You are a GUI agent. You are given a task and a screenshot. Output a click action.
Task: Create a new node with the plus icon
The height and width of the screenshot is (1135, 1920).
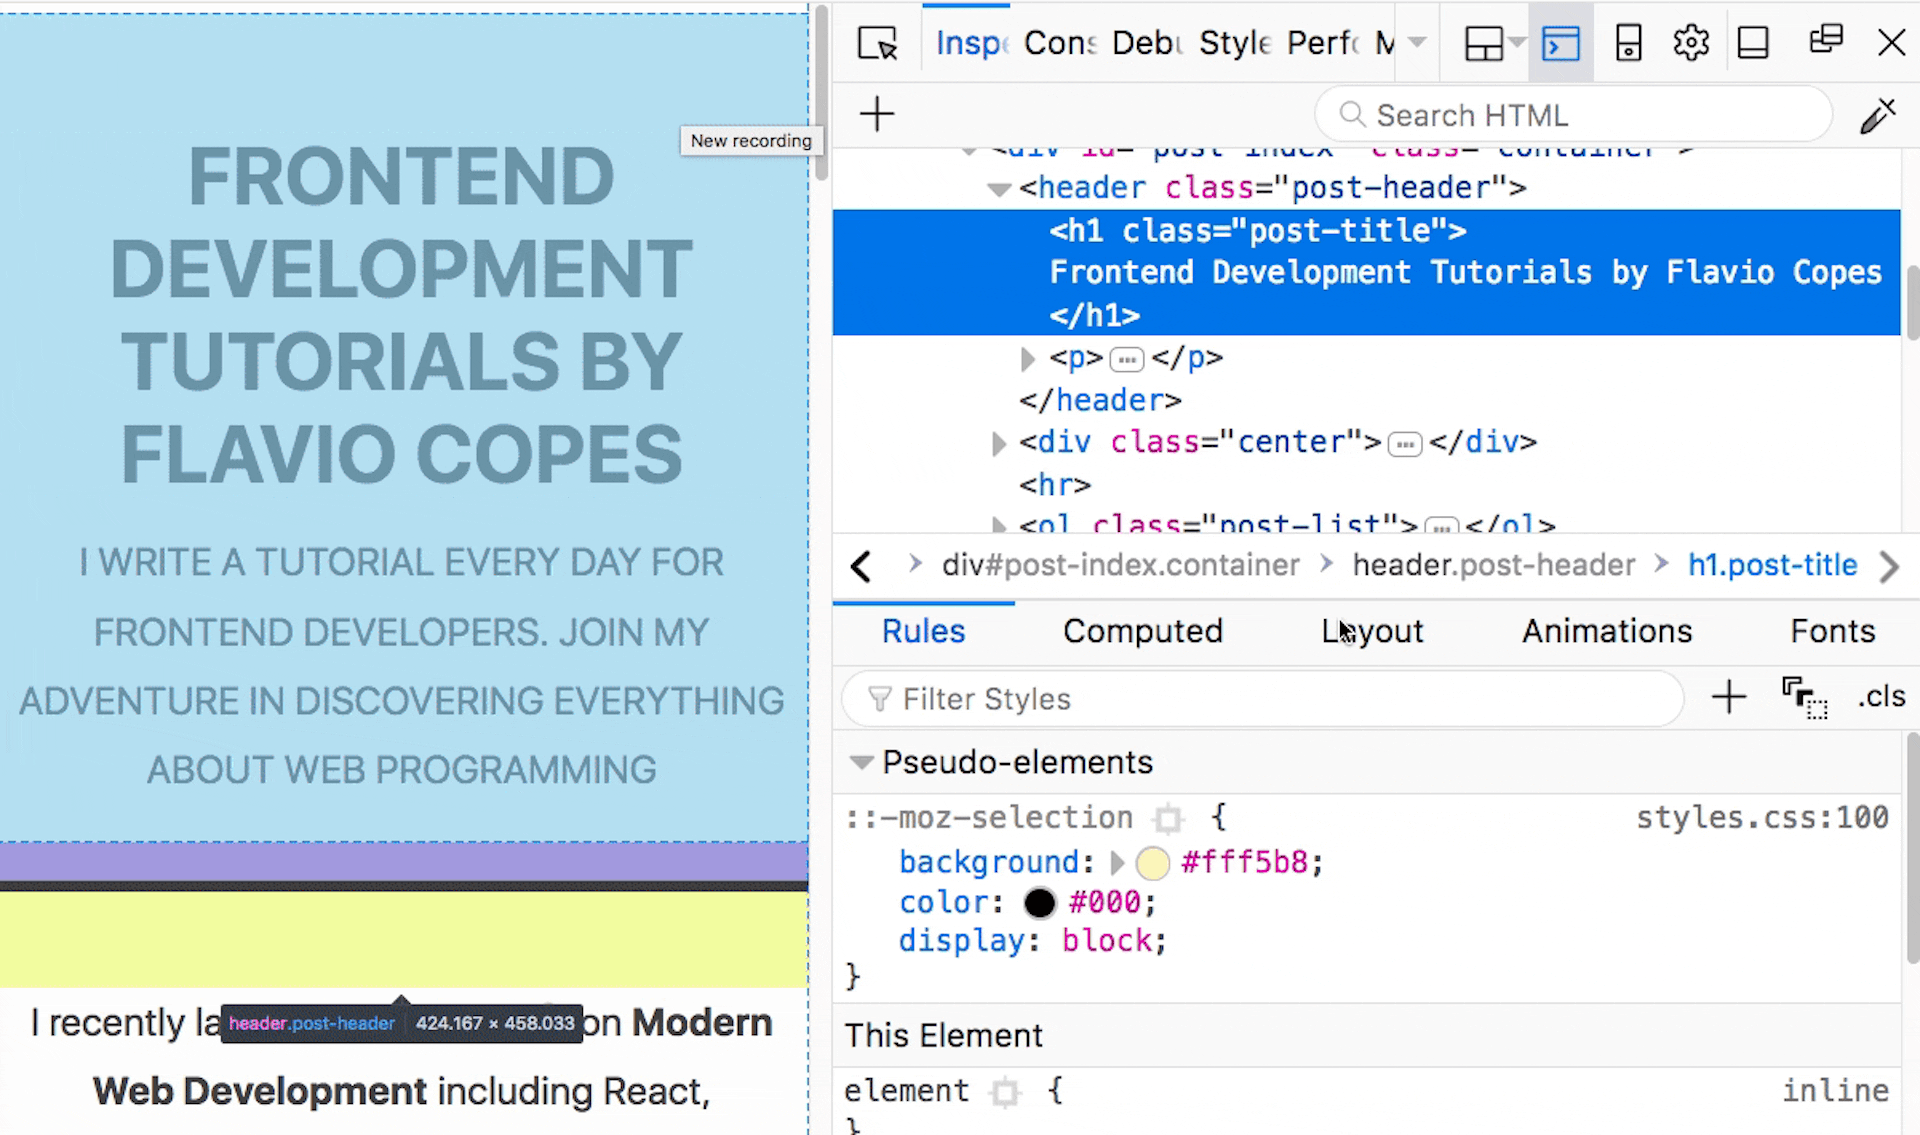876,114
